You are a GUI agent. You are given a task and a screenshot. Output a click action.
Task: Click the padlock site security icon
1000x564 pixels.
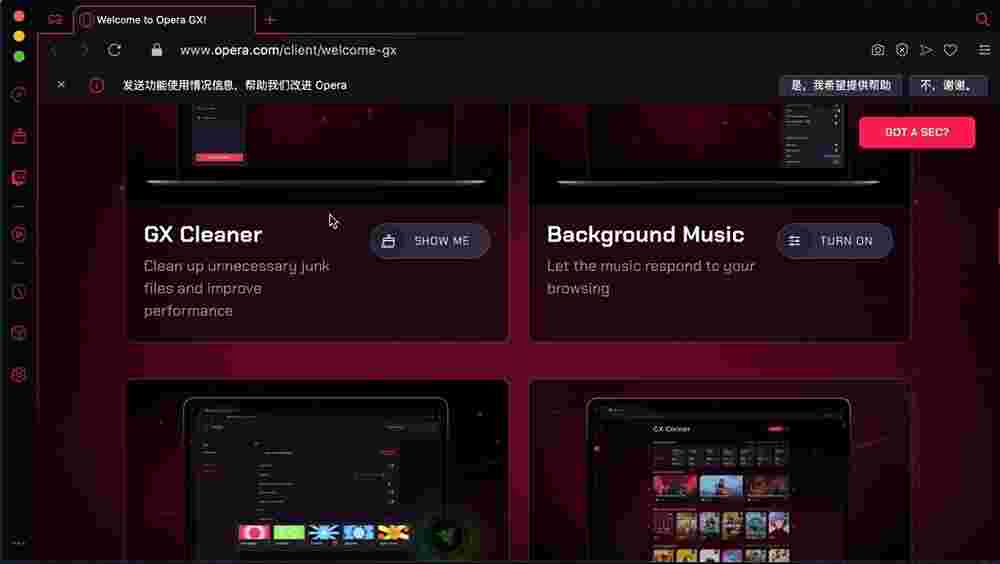point(156,50)
